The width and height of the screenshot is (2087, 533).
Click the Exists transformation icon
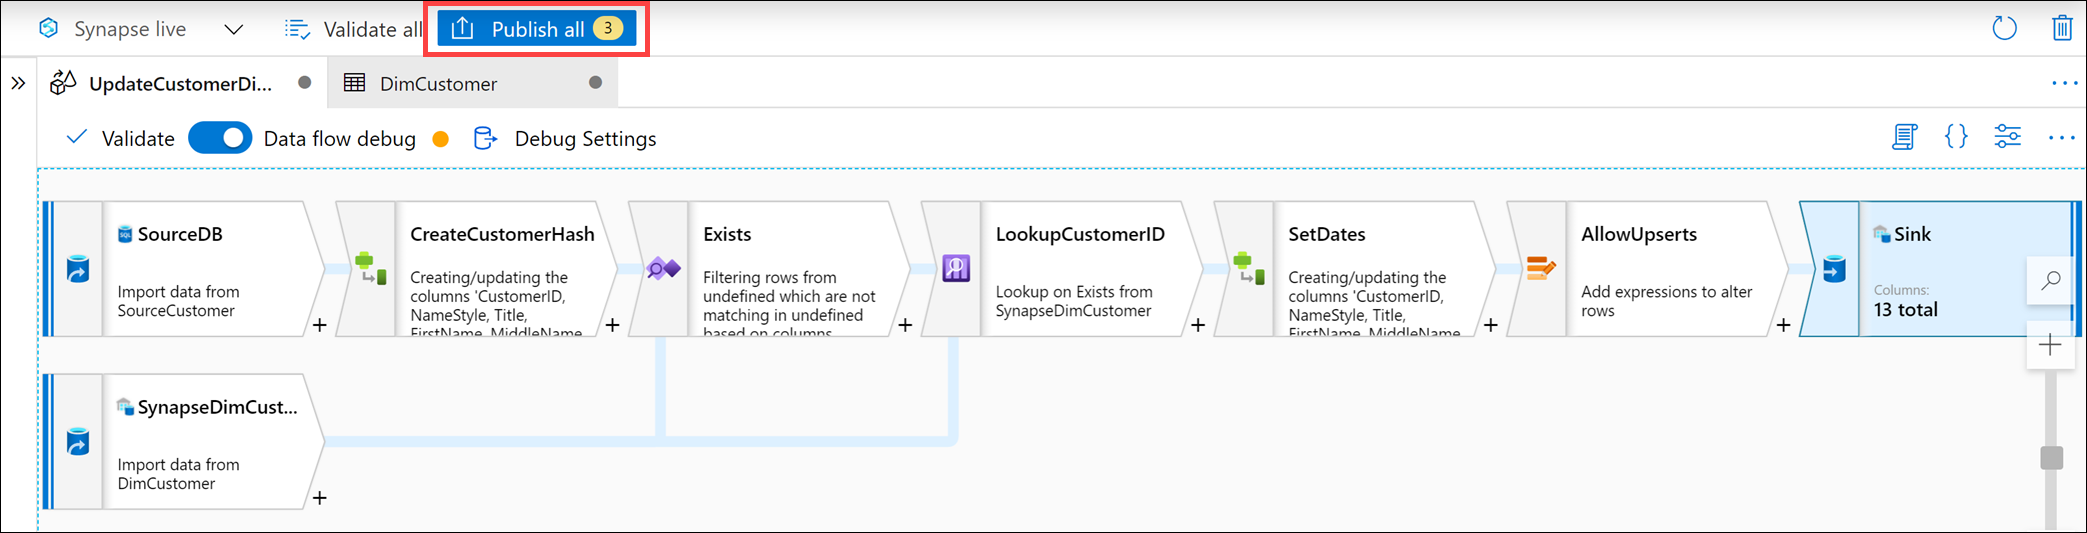(x=663, y=268)
